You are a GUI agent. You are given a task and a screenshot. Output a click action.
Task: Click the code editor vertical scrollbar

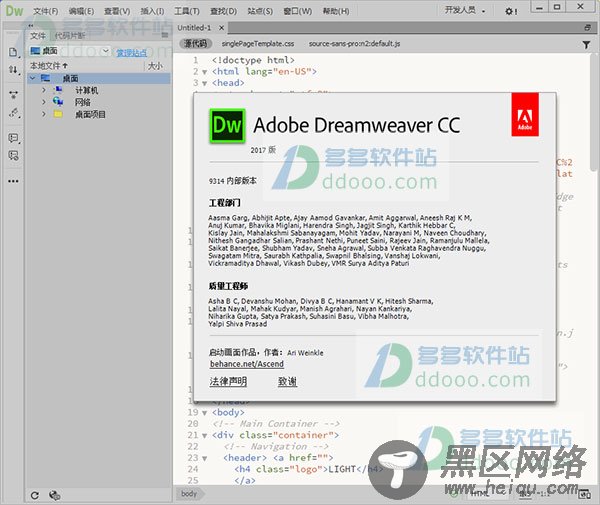594,113
